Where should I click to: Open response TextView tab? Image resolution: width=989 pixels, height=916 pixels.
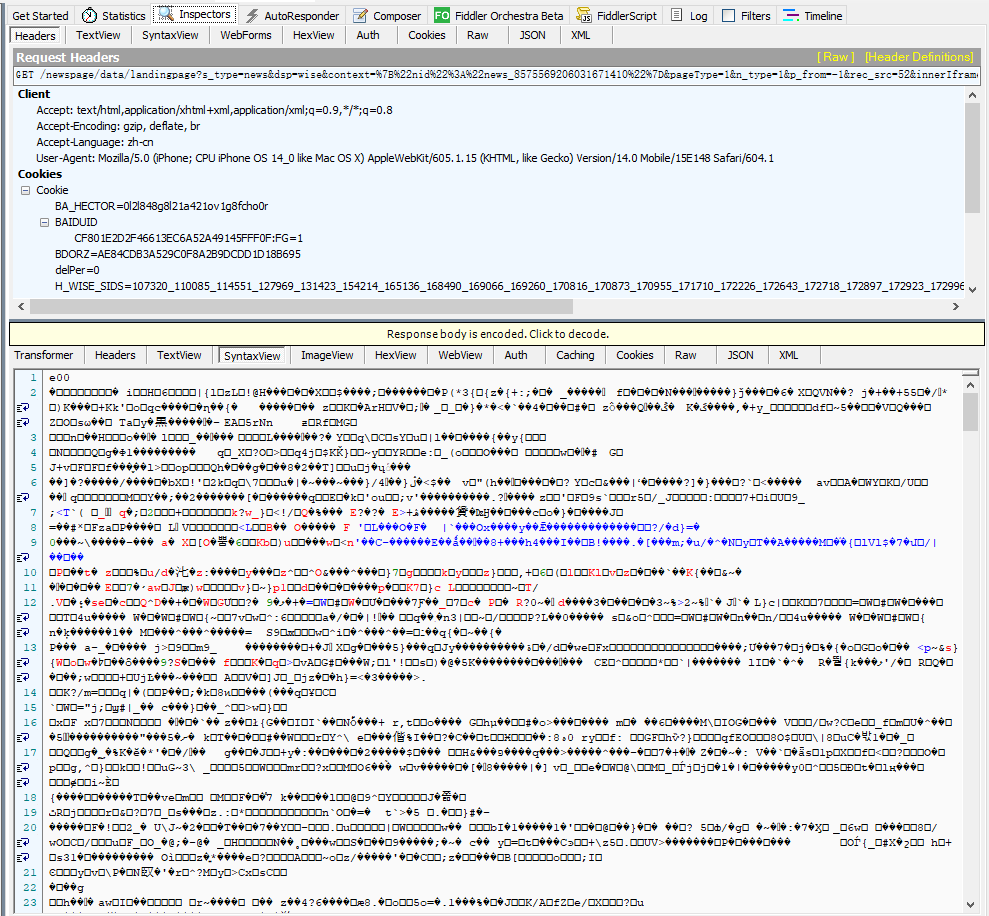click(x=179, y=355)
